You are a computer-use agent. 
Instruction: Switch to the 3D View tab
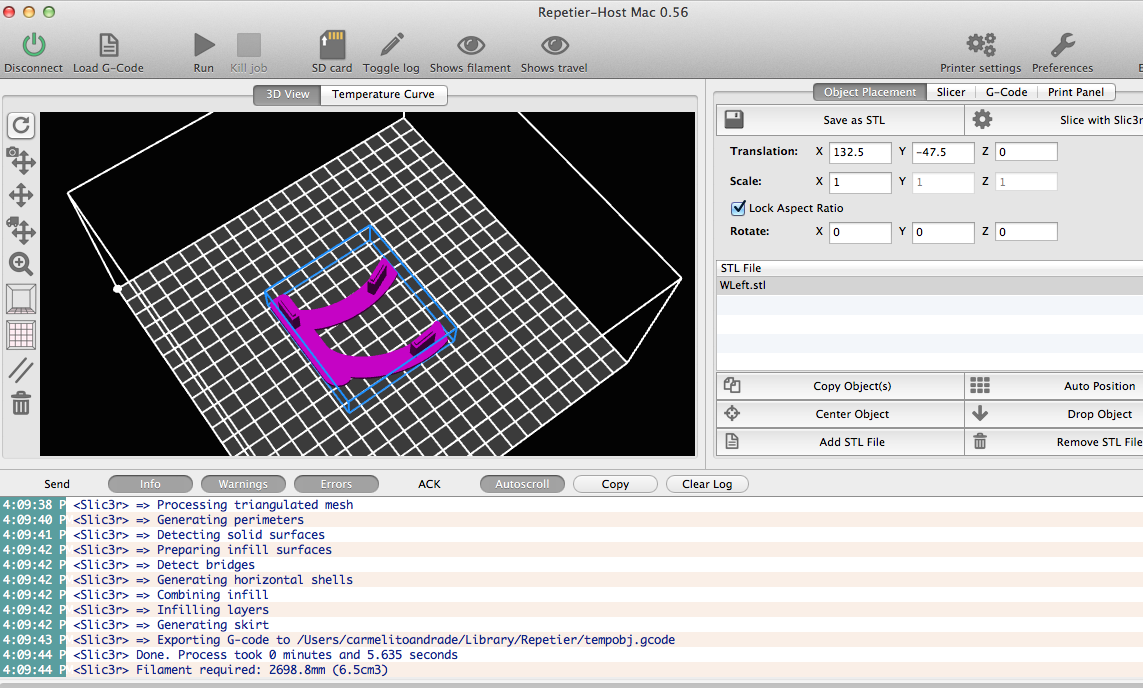coord(287,94)
